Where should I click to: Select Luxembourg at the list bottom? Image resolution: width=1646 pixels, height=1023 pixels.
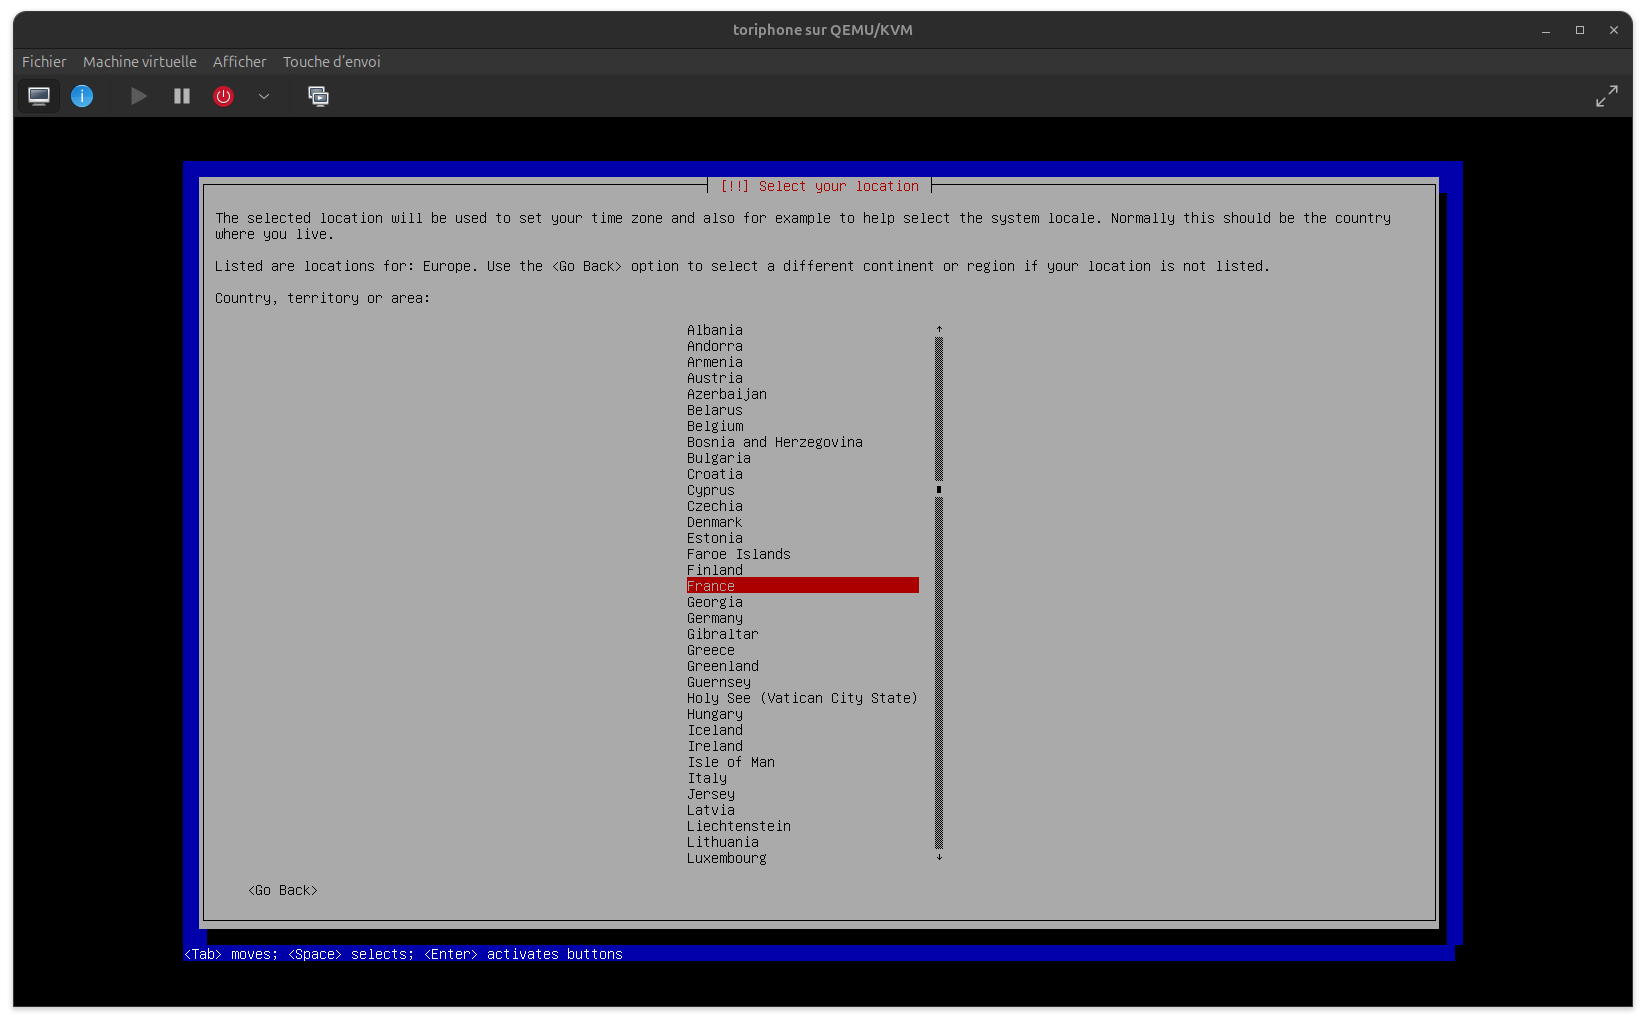pos(726,858)
